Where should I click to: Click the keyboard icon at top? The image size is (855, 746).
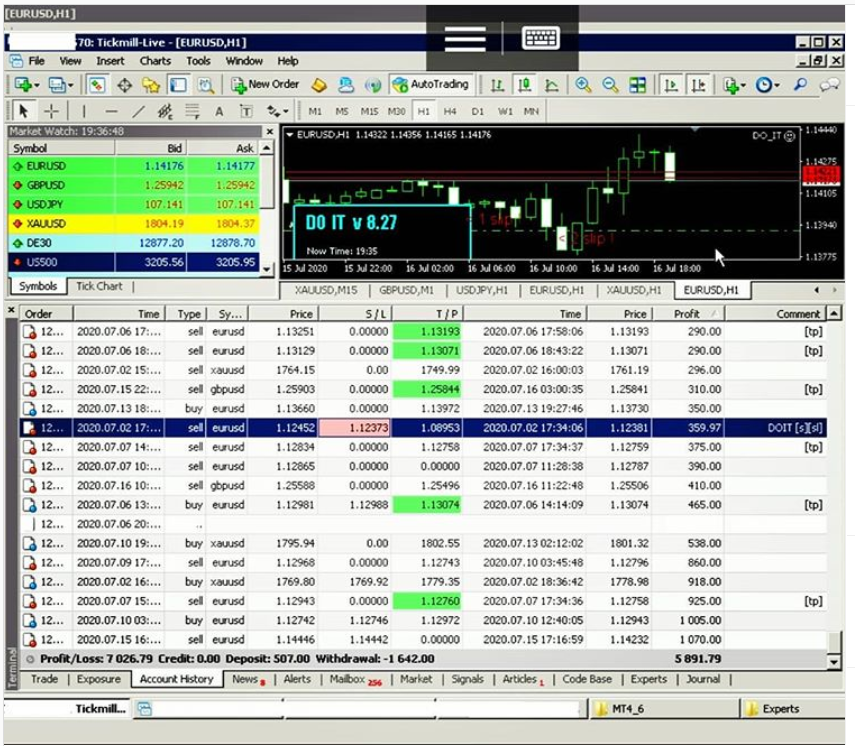click(540, 39)
